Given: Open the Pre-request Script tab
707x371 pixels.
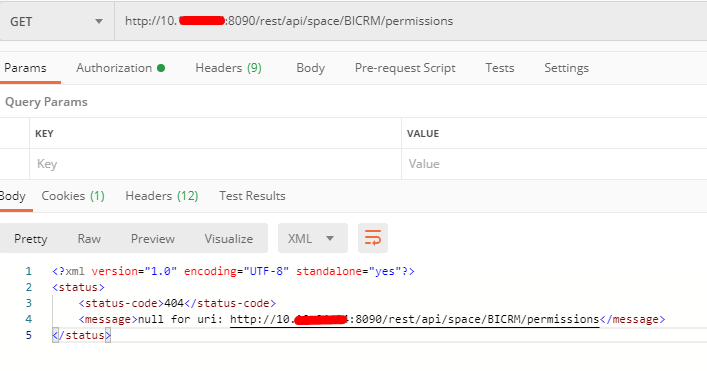Looking at the screenshot, I should tap(405, 68).
